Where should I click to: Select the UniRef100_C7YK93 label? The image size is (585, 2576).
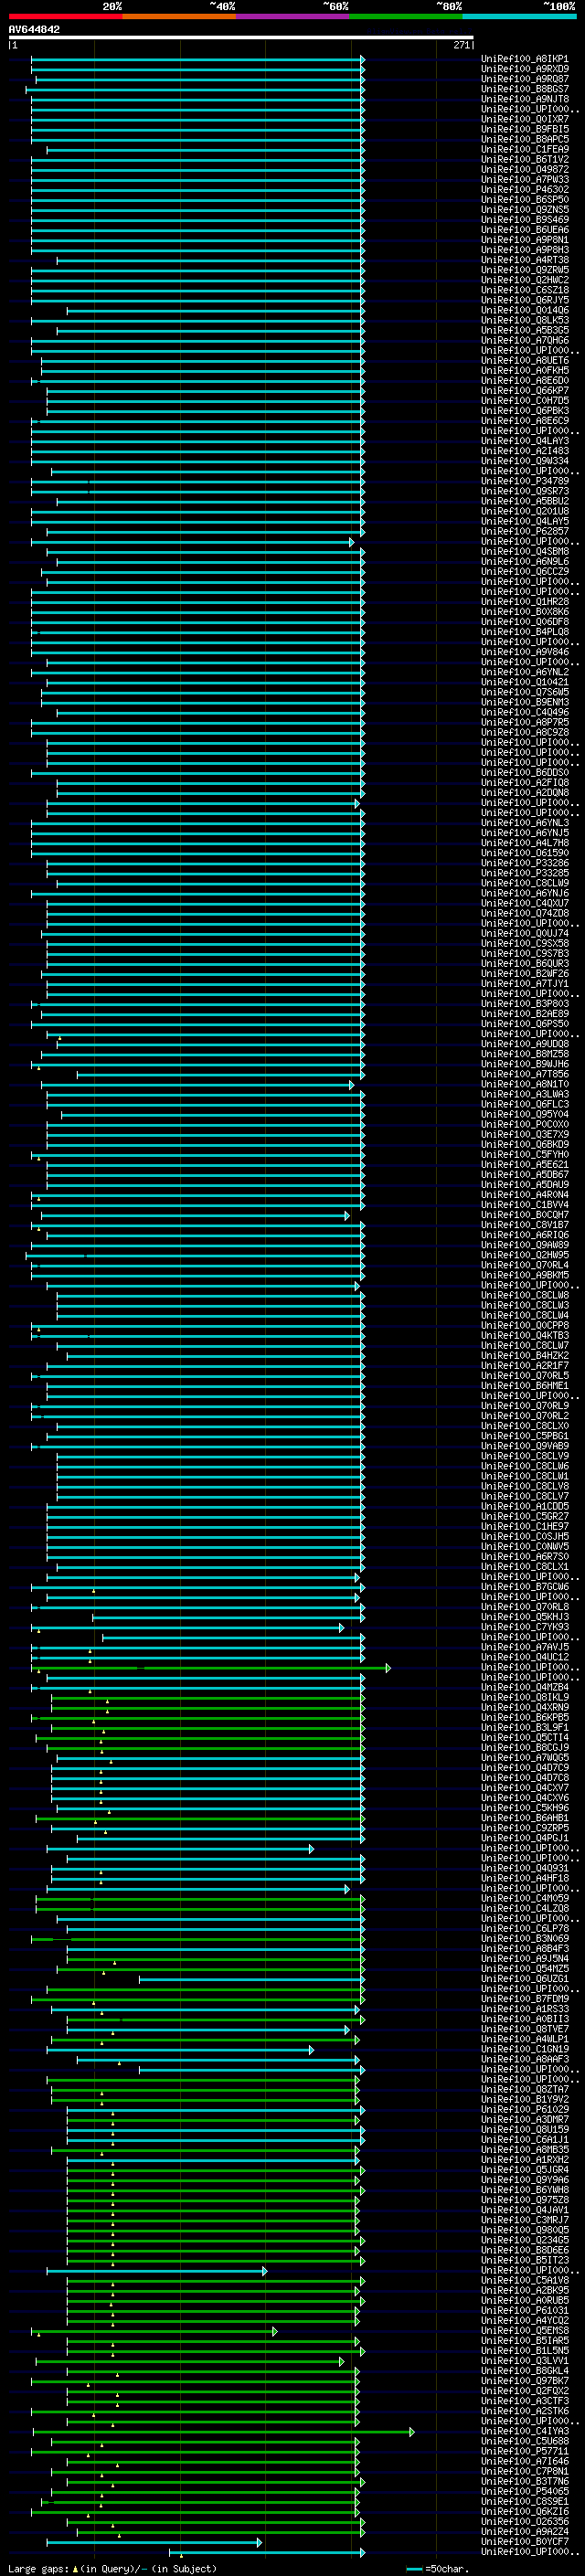click(x=525, y=1627)
